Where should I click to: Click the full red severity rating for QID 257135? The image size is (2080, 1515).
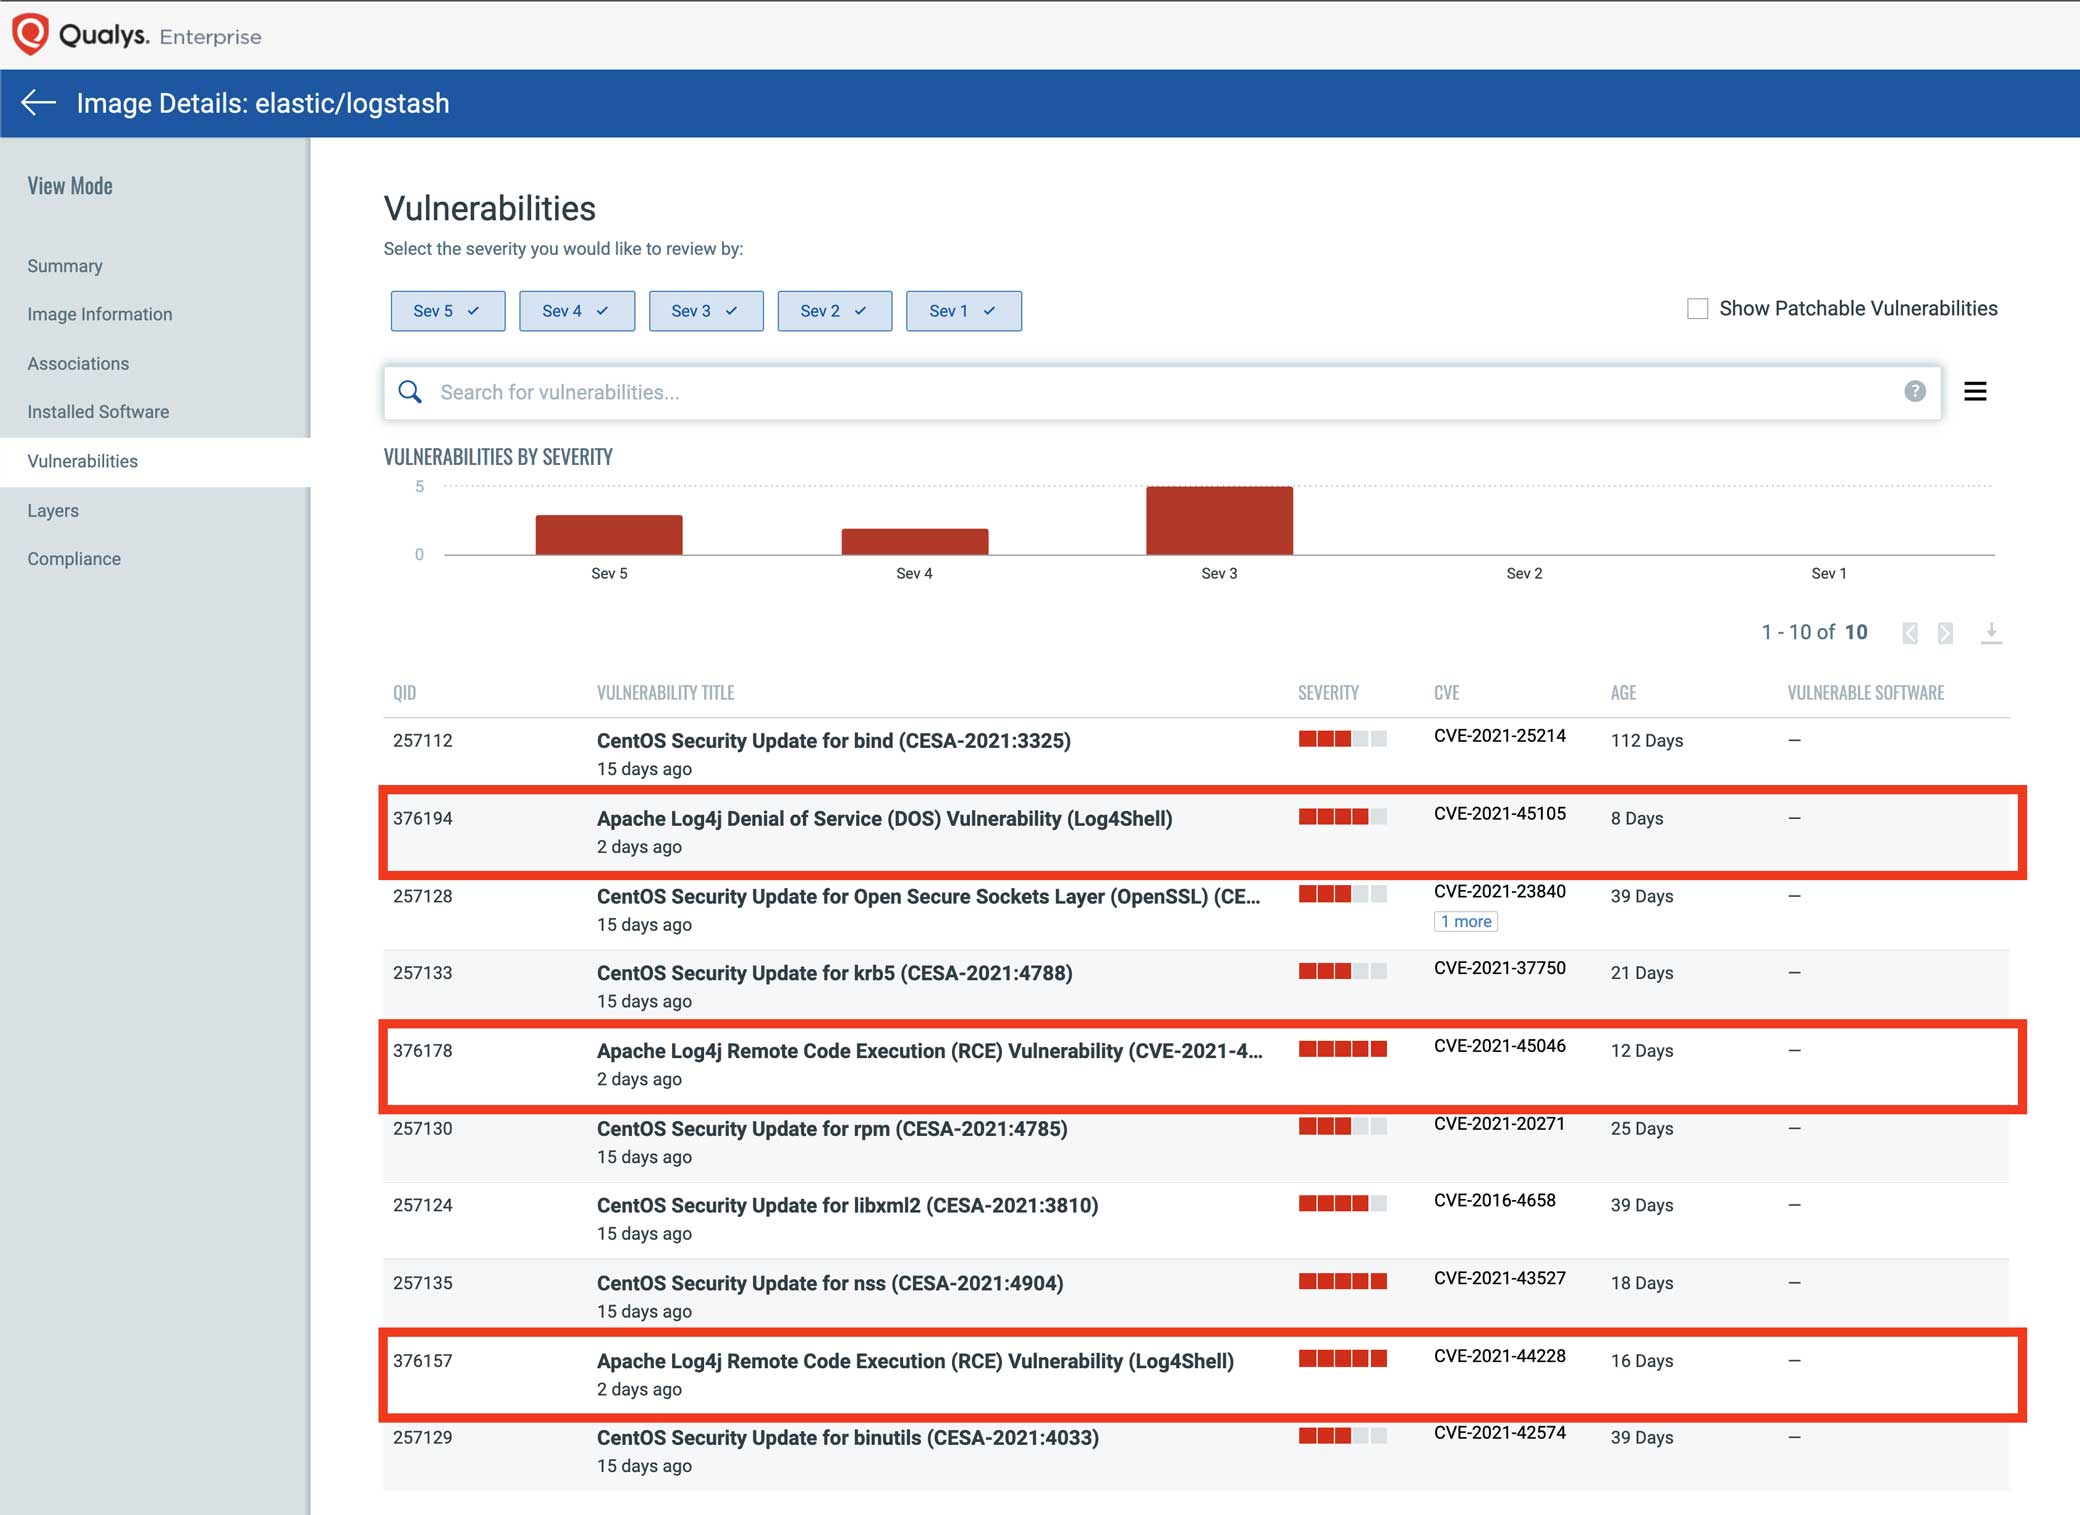[1341, 1280]
